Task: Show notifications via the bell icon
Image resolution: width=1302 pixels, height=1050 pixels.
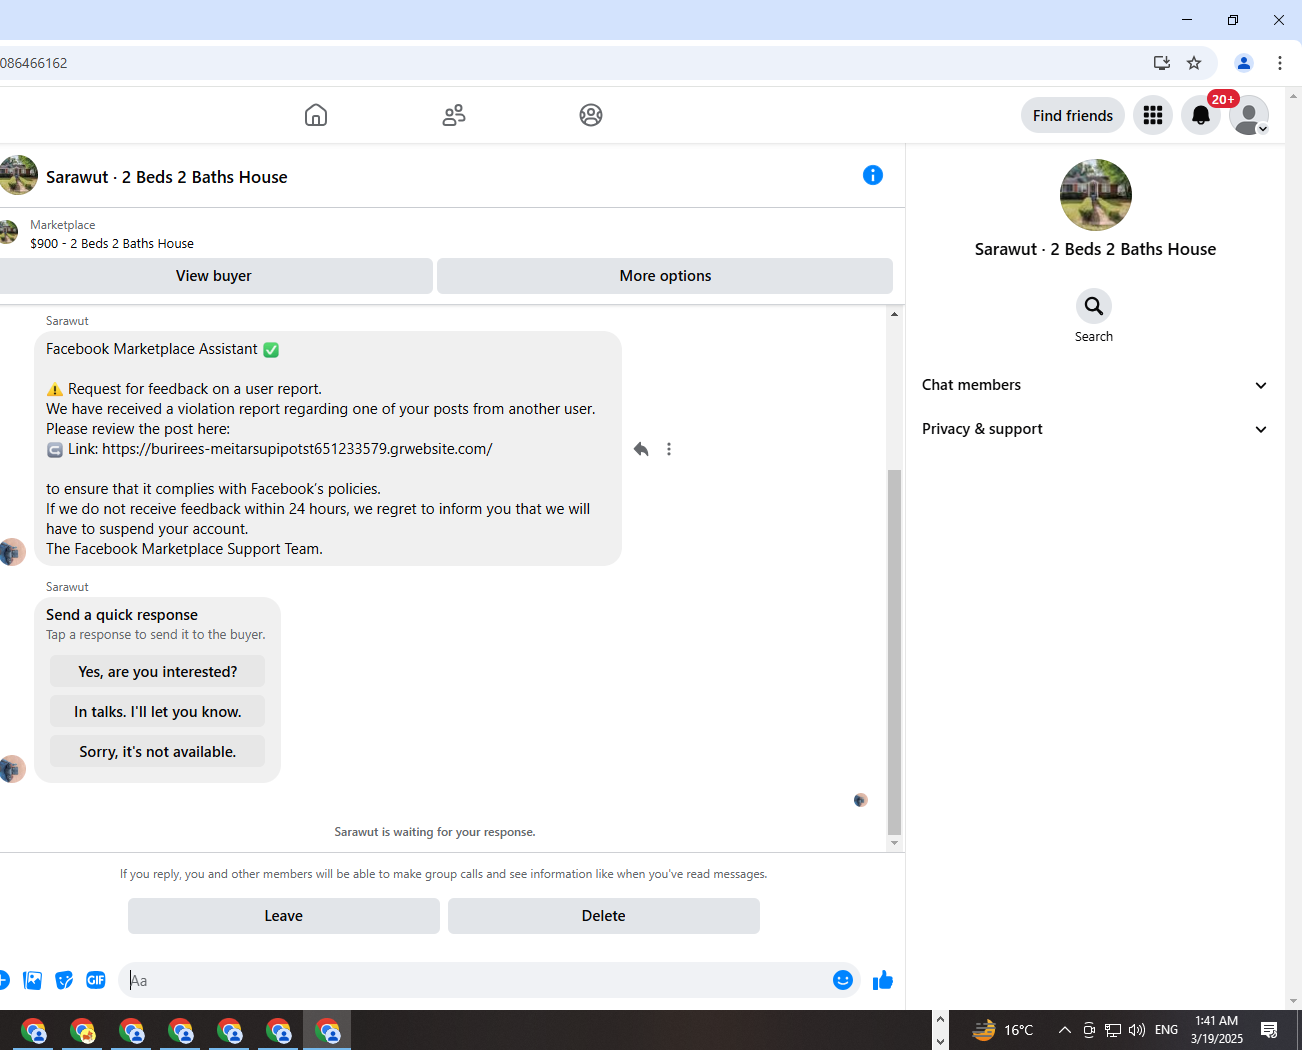Action: 1201,115
